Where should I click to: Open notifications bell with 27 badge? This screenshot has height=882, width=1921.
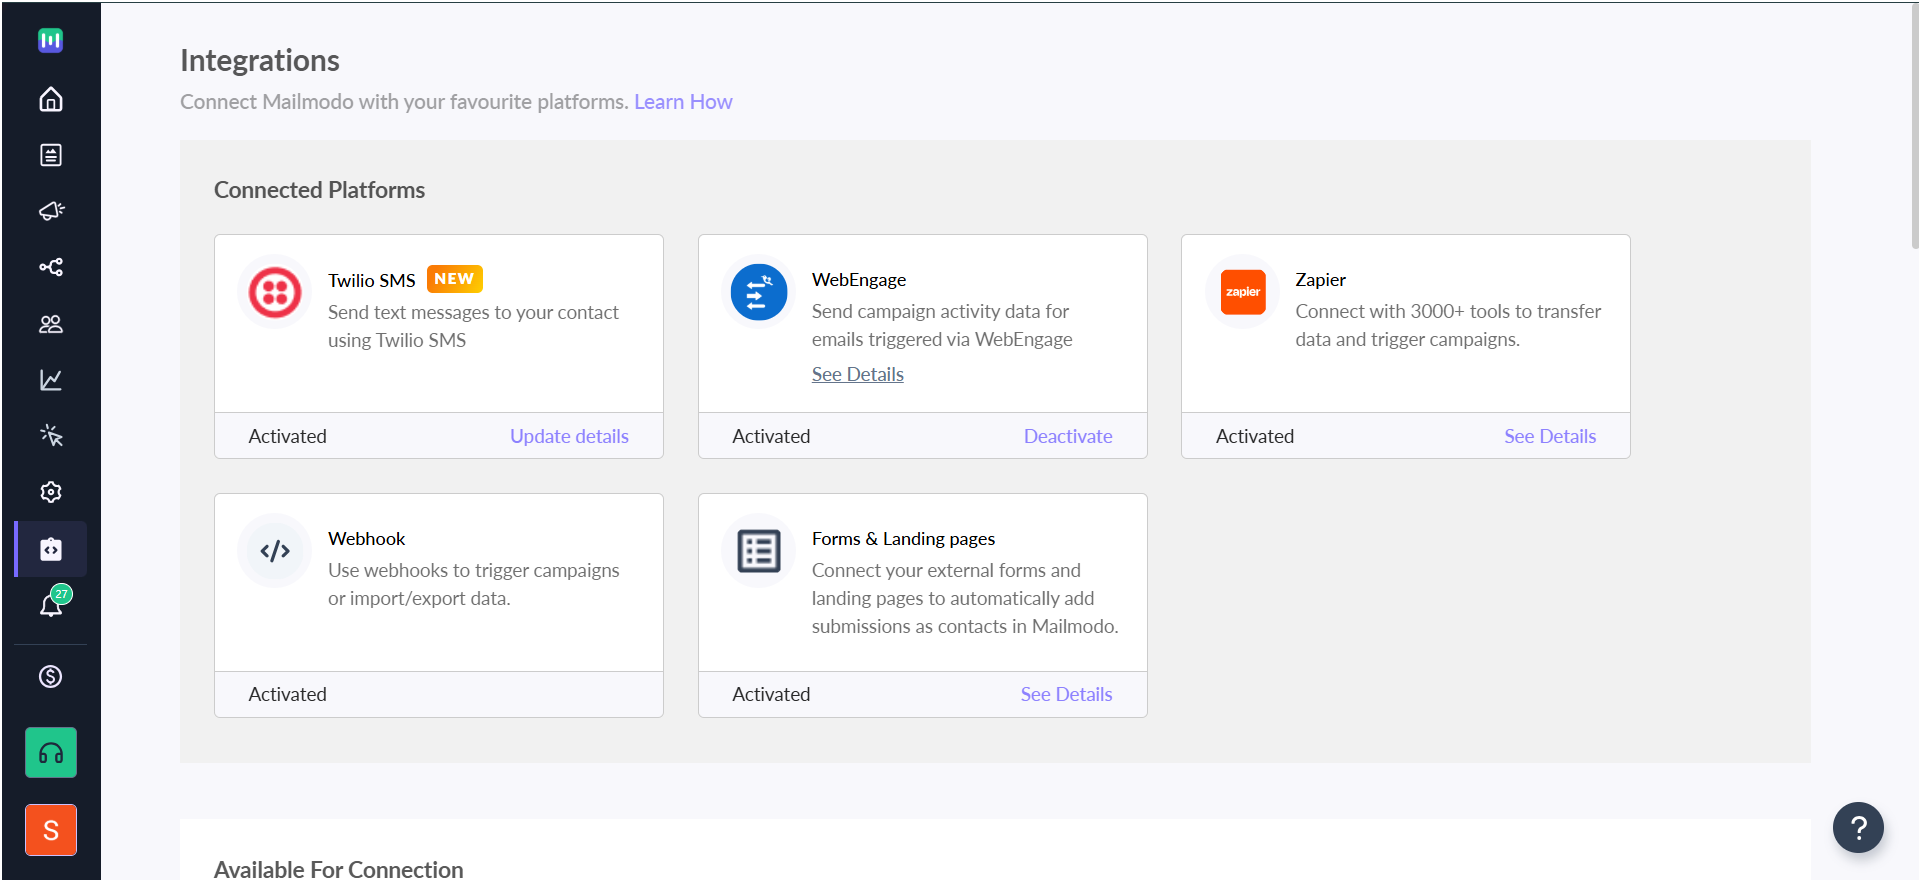tap(52, 603)
